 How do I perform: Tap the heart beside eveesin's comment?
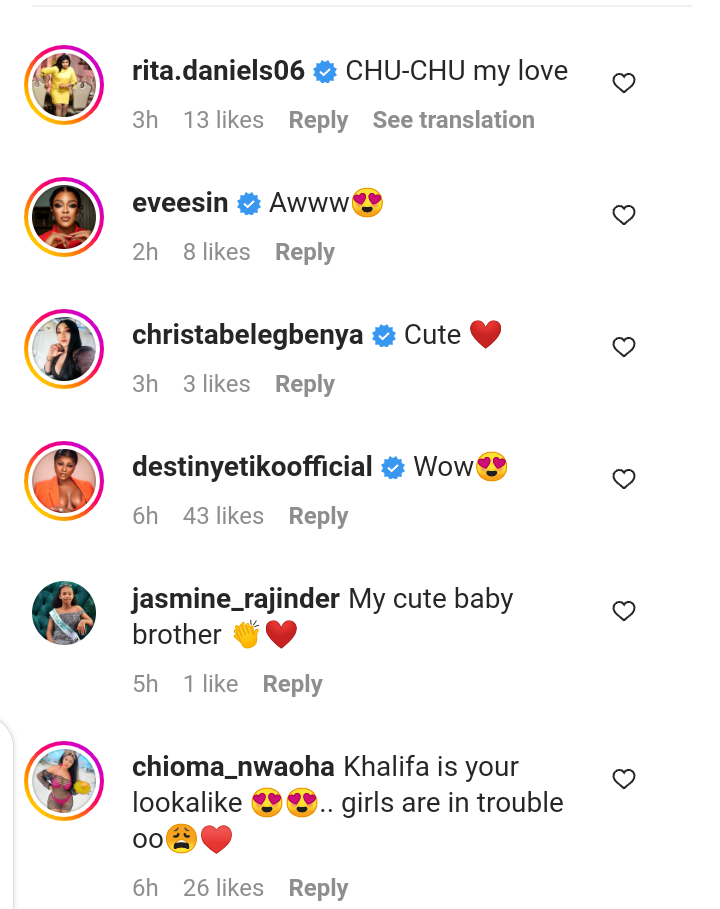pyautogui.click(x=624, y=215)
